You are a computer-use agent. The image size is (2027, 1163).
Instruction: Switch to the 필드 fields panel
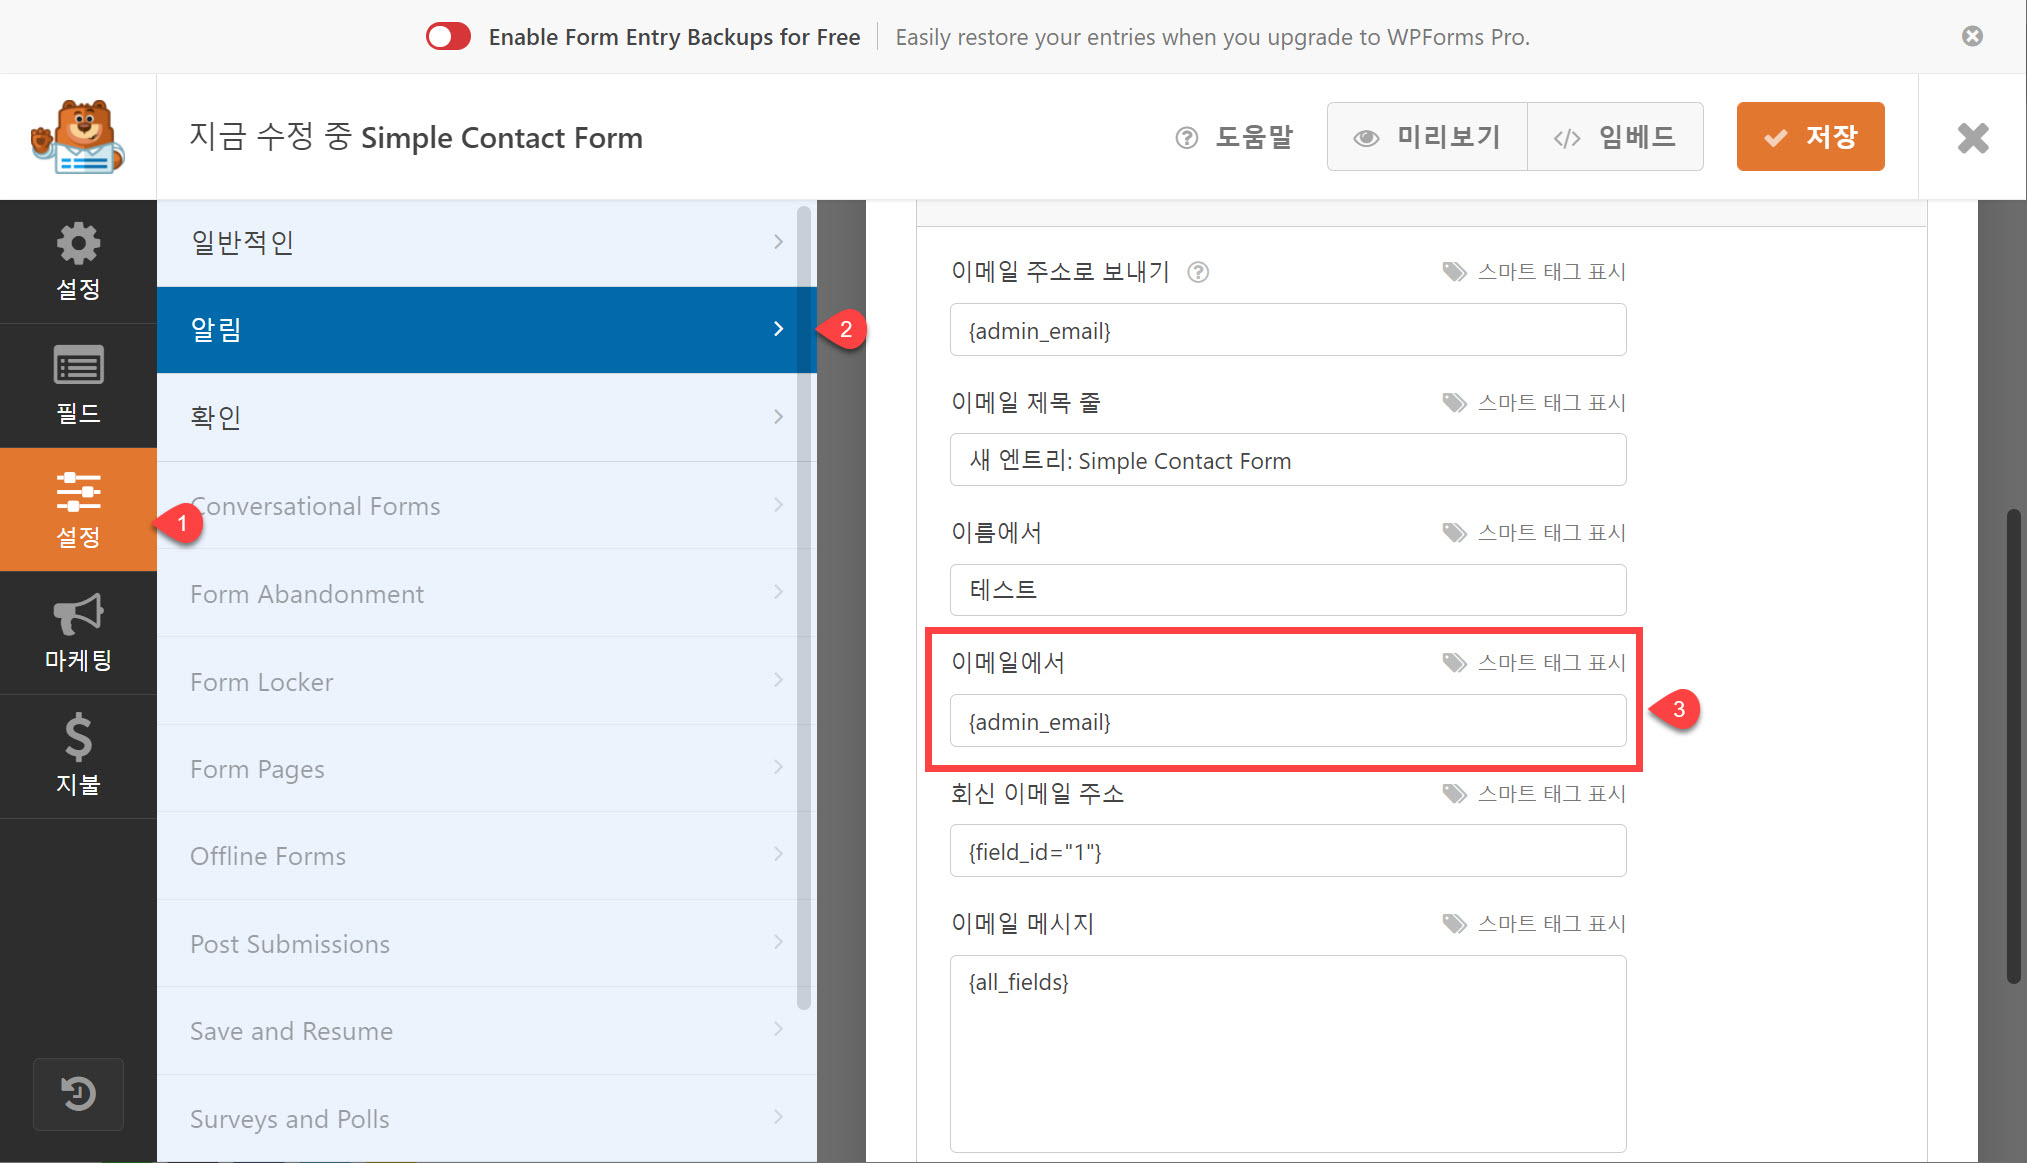78,386
